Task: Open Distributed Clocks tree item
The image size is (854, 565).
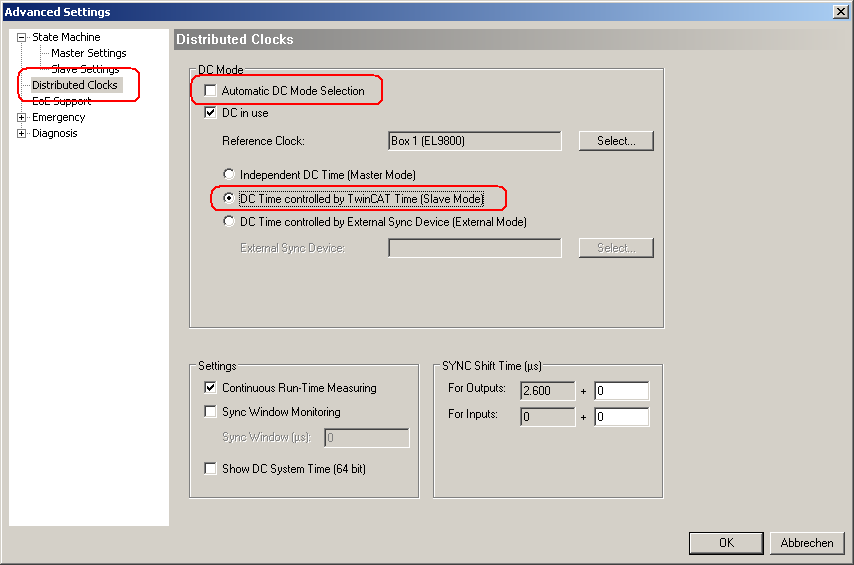Action: click(74, 85)
